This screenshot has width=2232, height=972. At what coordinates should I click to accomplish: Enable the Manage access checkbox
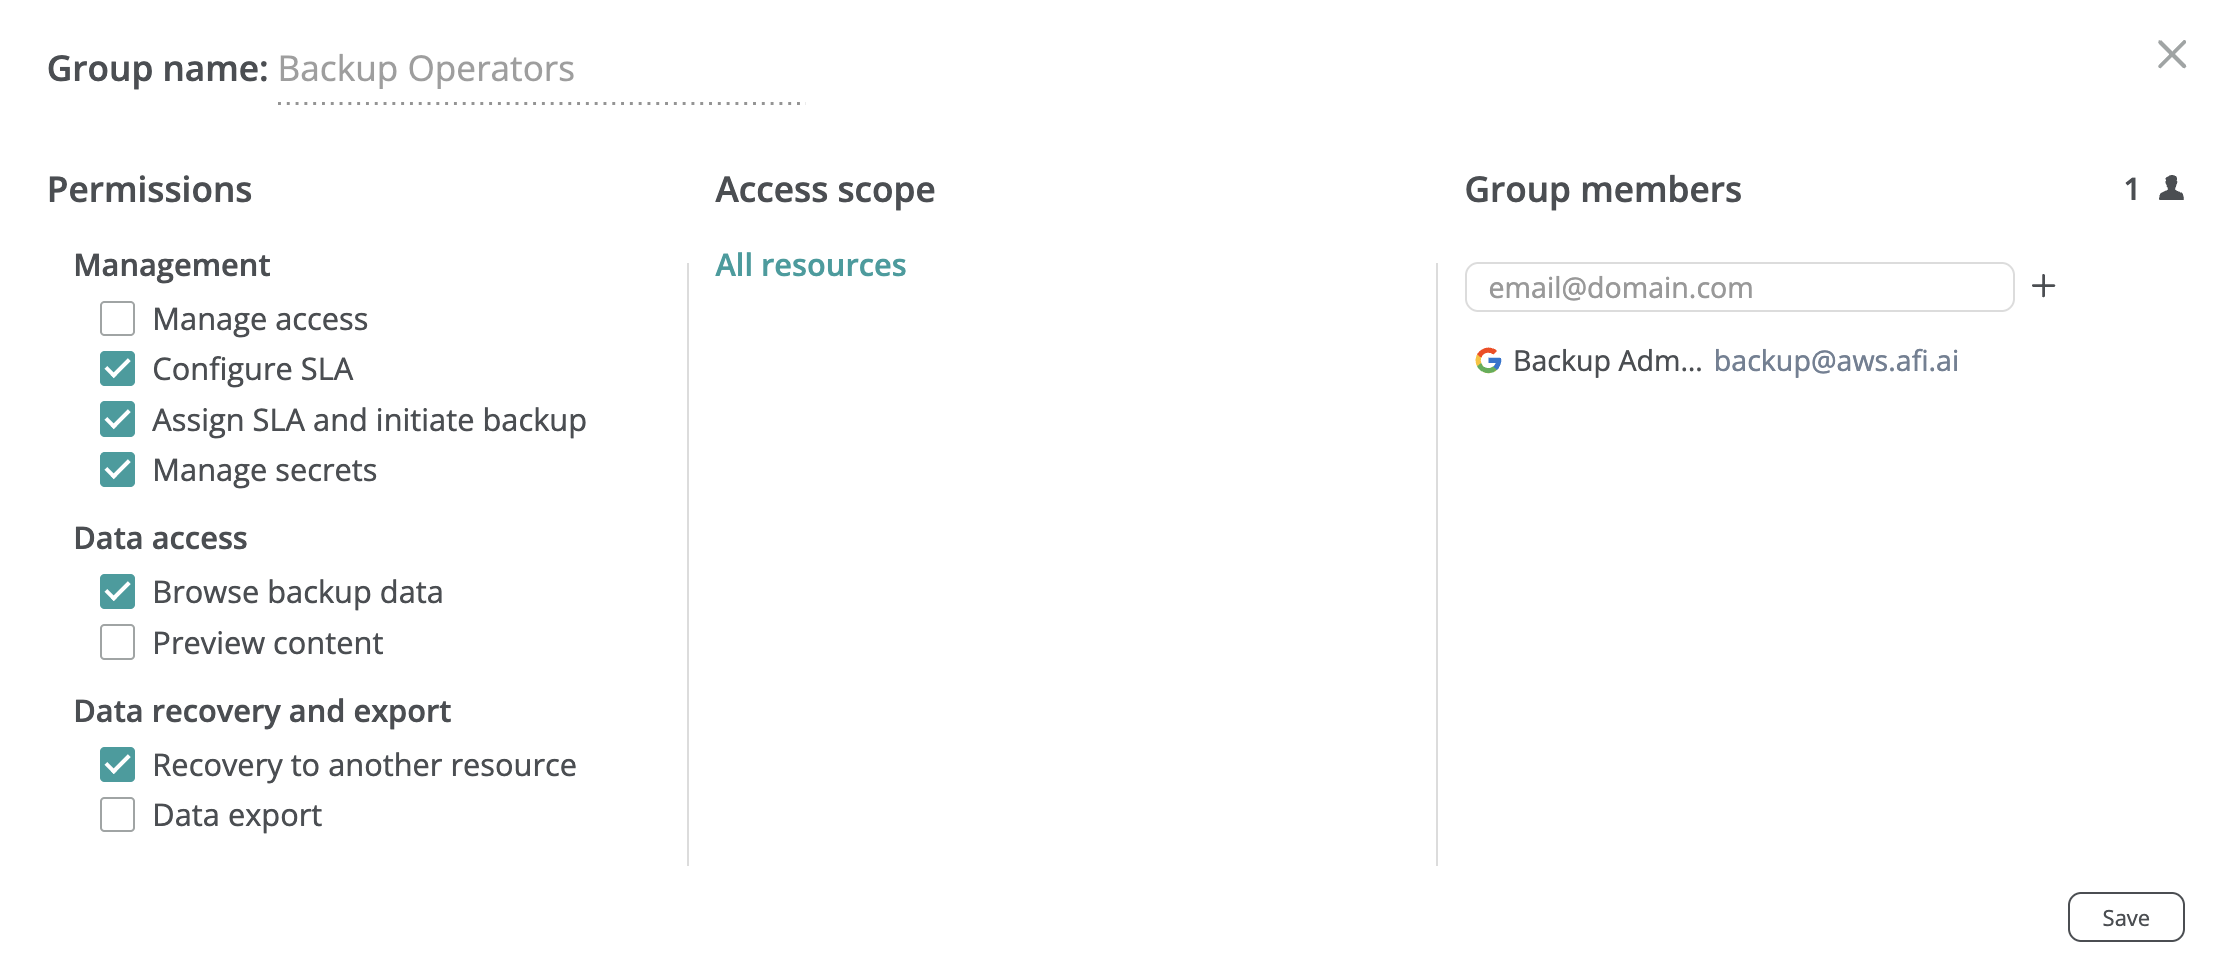point(118,319)
